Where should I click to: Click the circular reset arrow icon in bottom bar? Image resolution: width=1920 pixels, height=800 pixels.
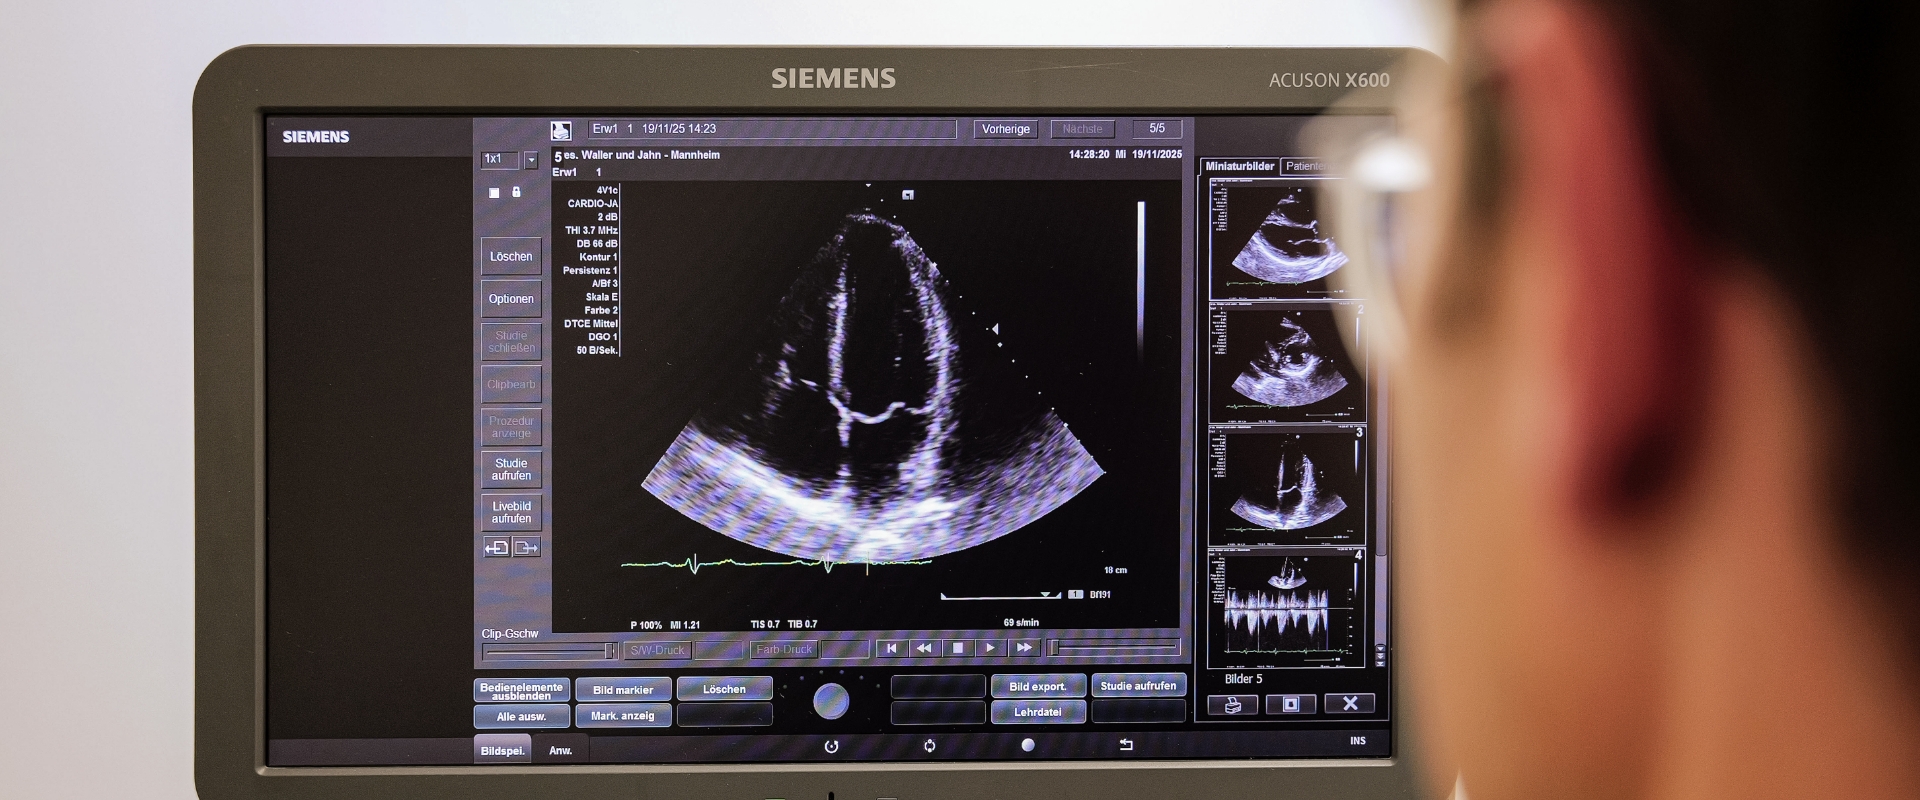[x=831, y=747]
